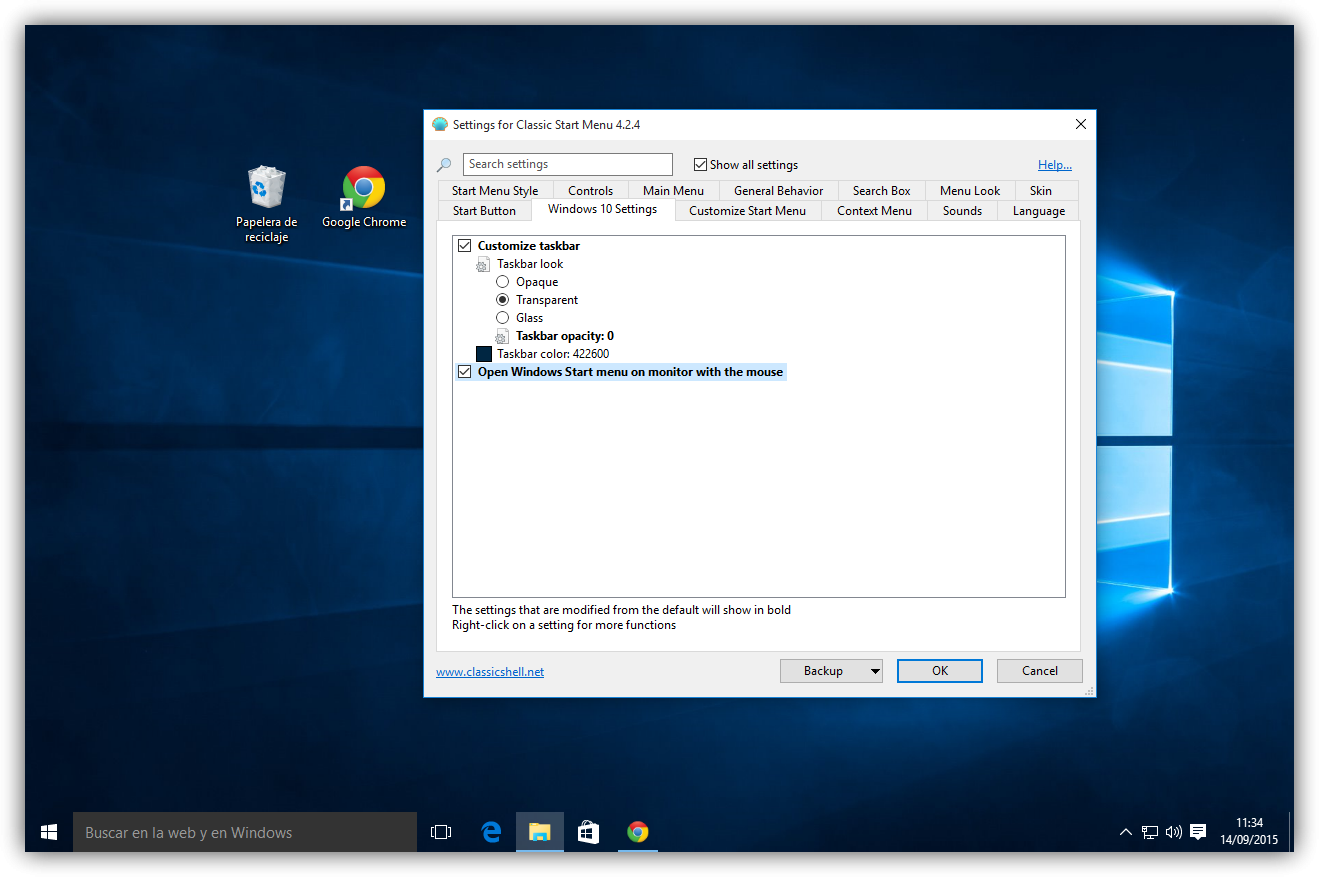
Task: Show hidden system tray icons
Action: click(x=1126, y=832)
